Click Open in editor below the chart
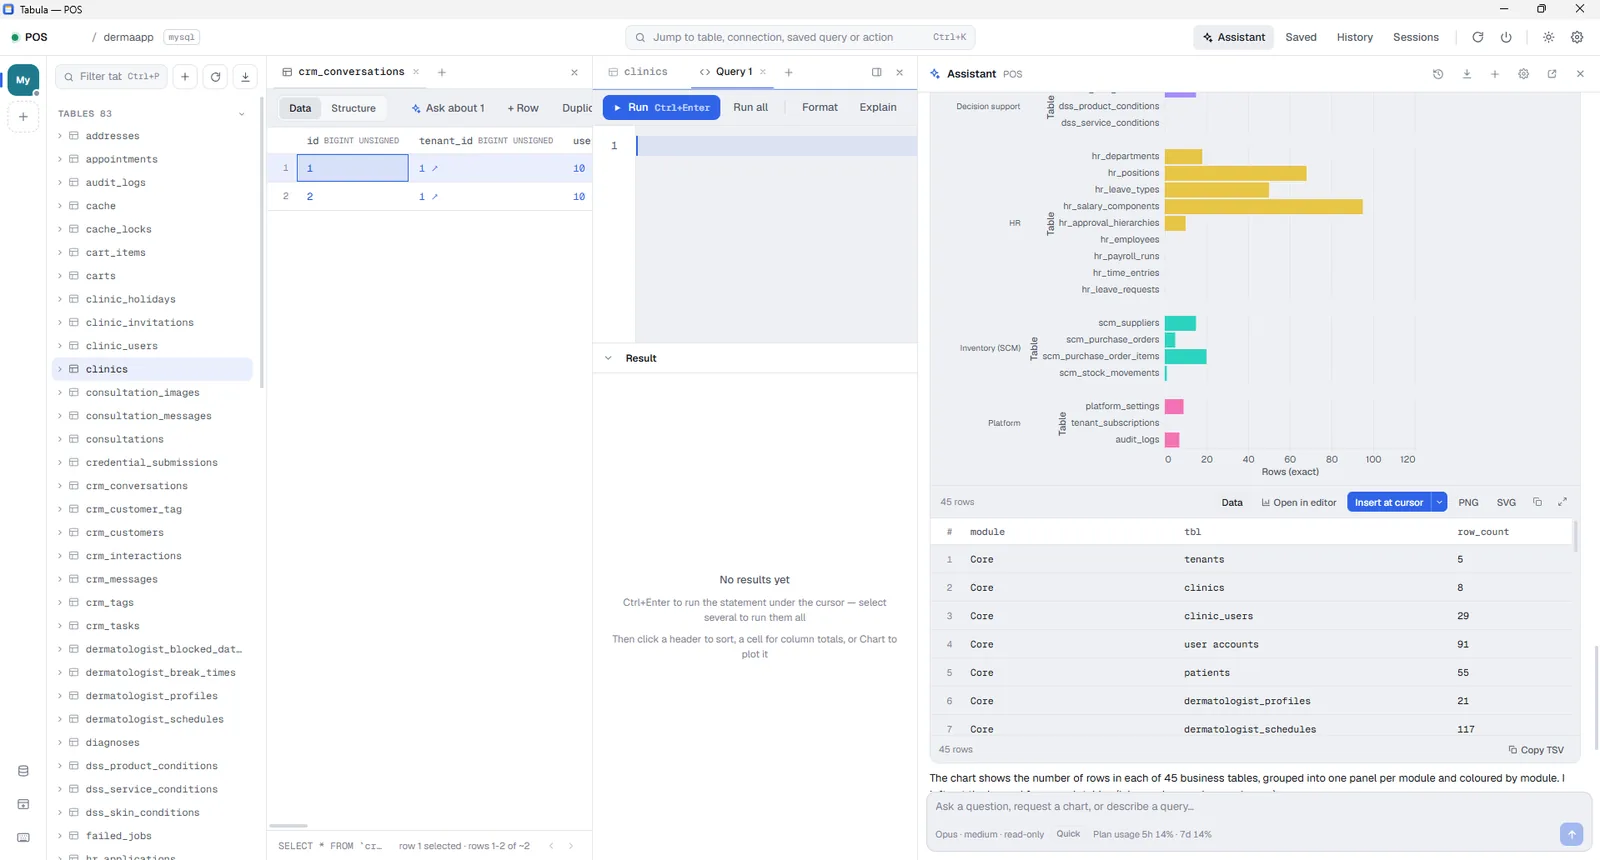The width and height of the screenshot is (1600, 860). 1299,502
